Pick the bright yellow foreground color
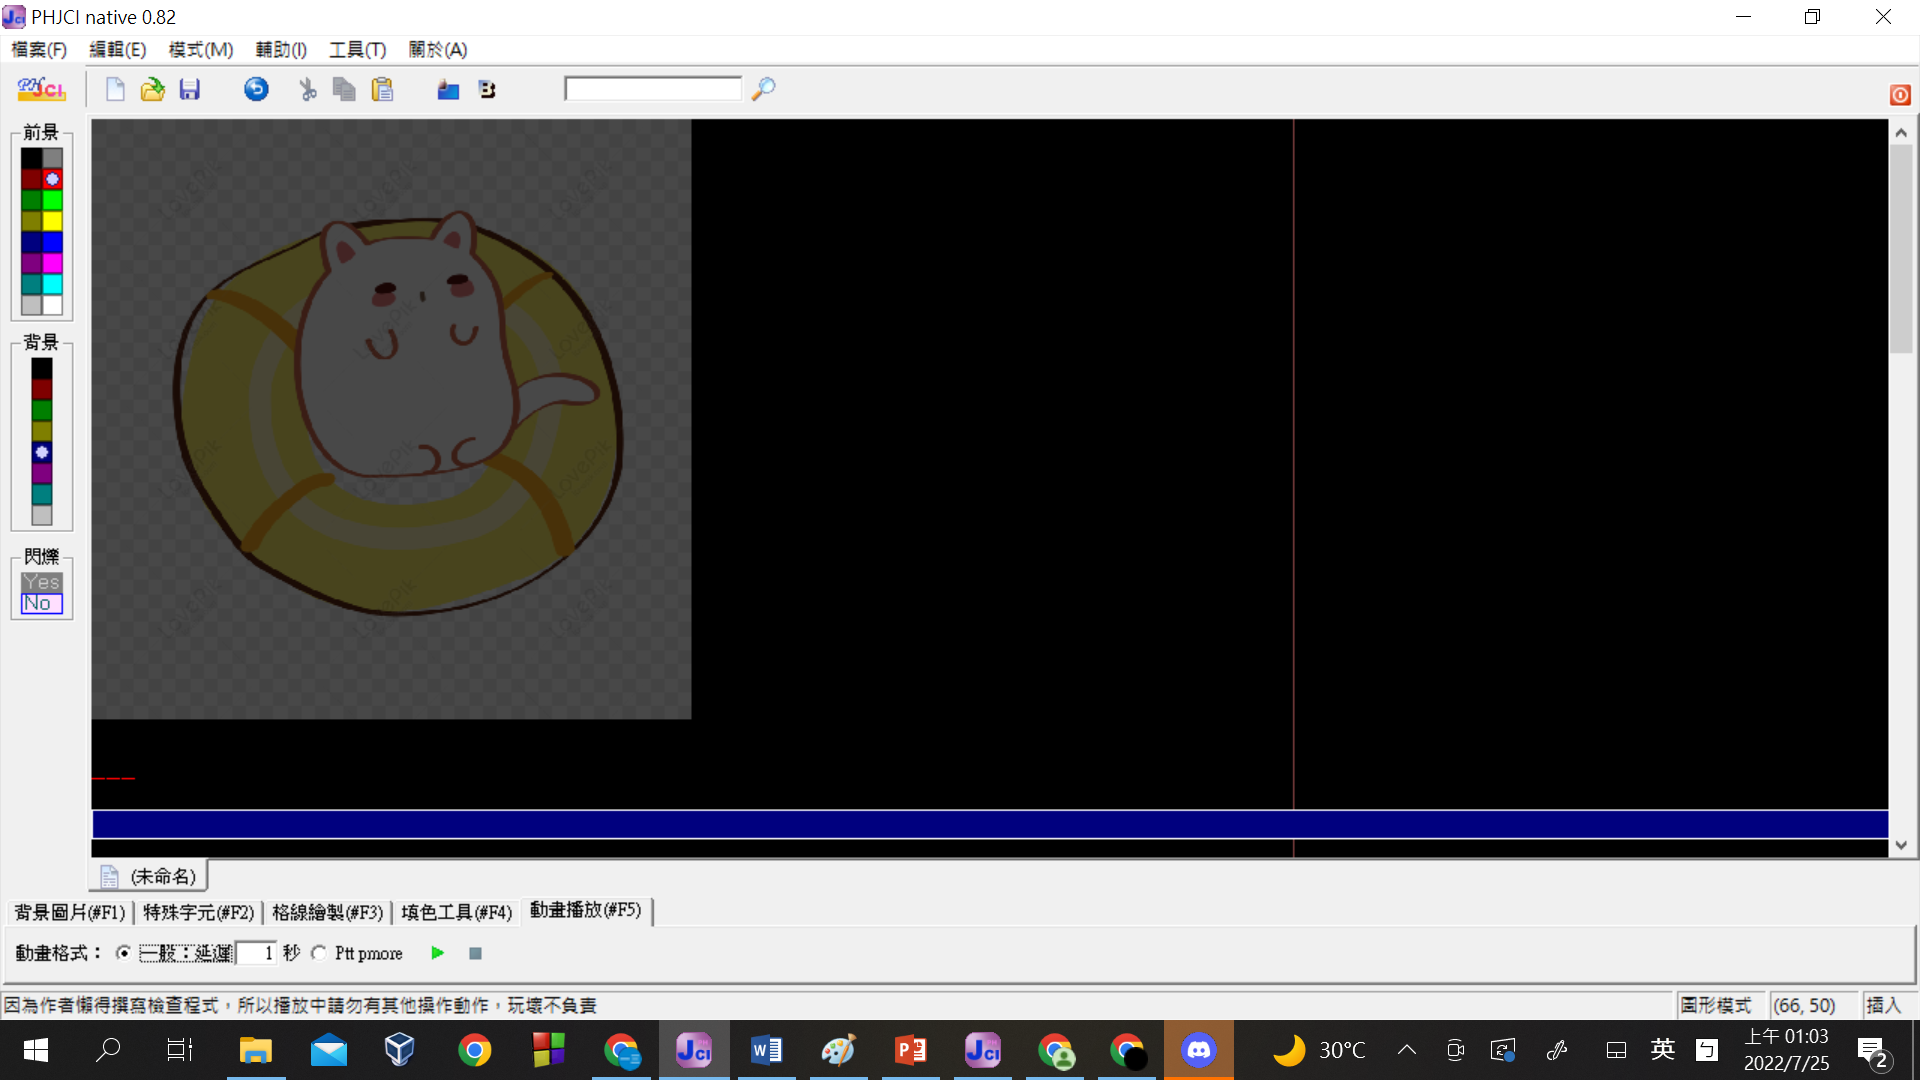The width and height of the screenshot is (1920, 1080). [x=52, y=221]
